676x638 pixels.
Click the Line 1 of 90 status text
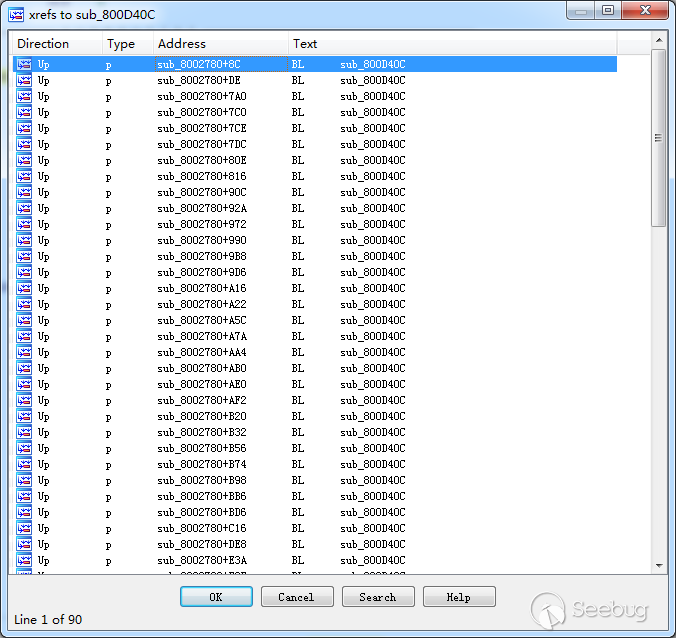tap(48, 619)
